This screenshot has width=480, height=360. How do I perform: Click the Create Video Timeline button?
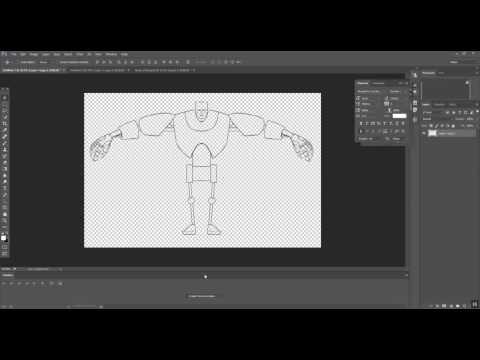pos(202,296)
